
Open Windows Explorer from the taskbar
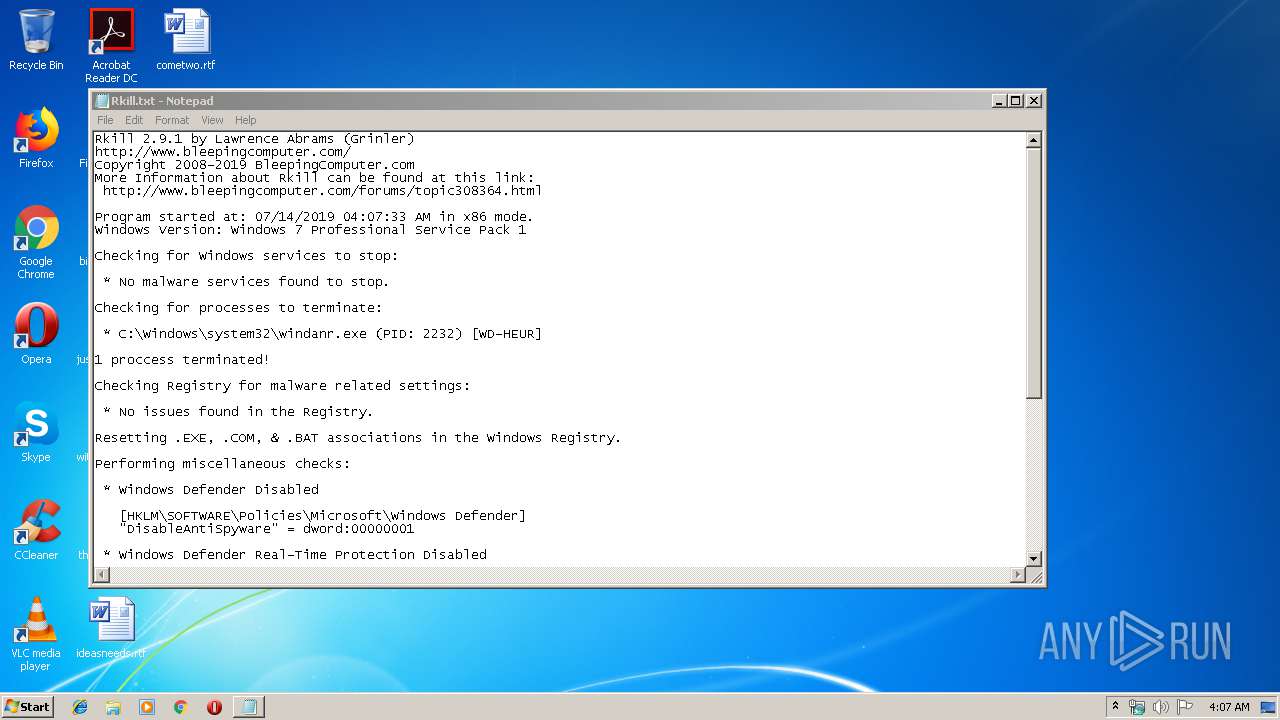point(113,707)
